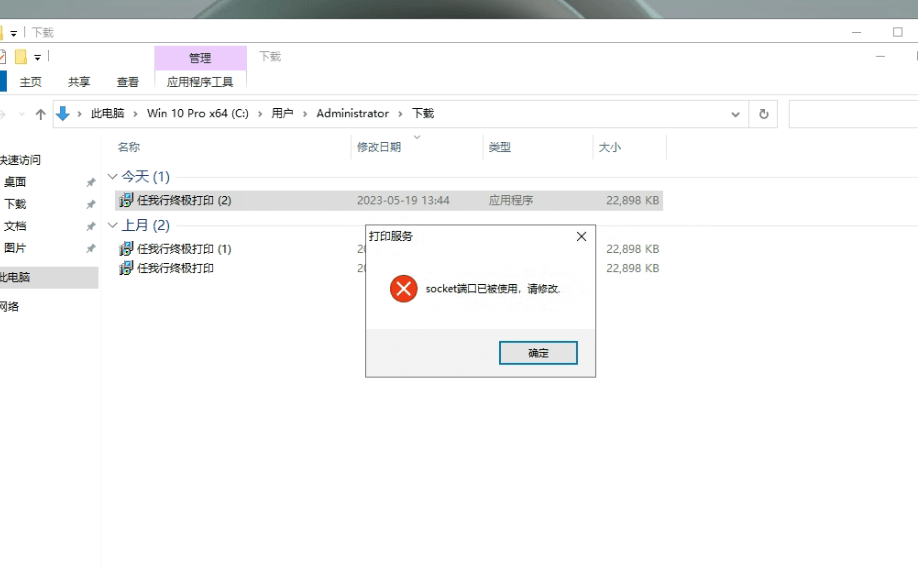Viewport: 918px width, 568px height.
Task: Select file 任我行终极打印 (2)
Action: click(x=389, y=200)
